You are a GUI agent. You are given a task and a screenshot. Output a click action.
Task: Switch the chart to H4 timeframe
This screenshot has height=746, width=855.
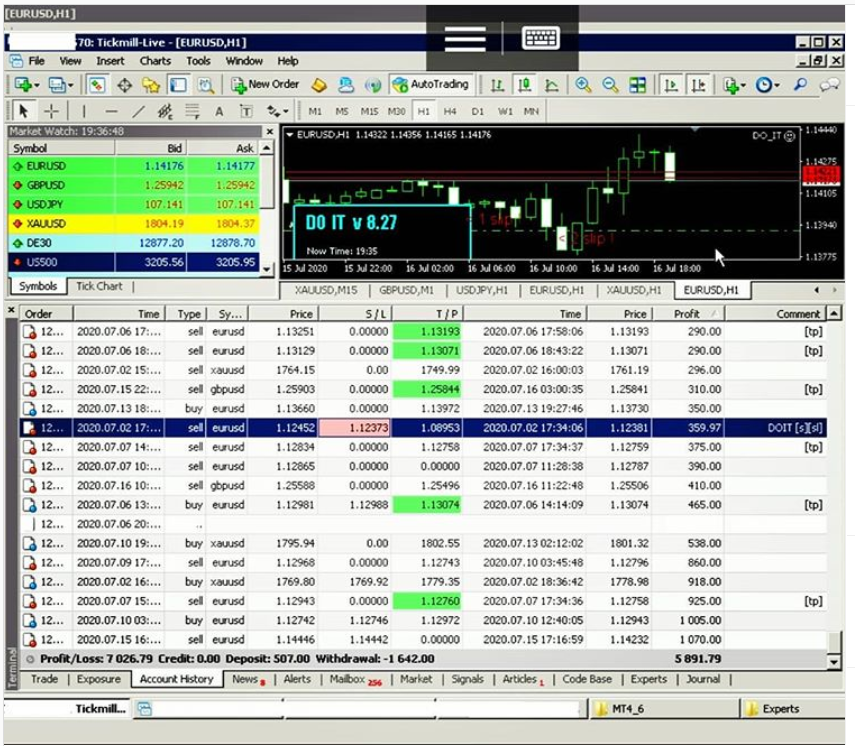tap(450, 111)
